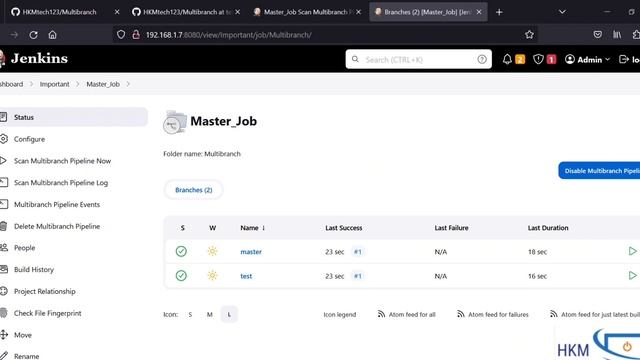Click the Atom feed for all RSS icon
The width and height of the screenshot is (640, 360).
coord(381,314)
